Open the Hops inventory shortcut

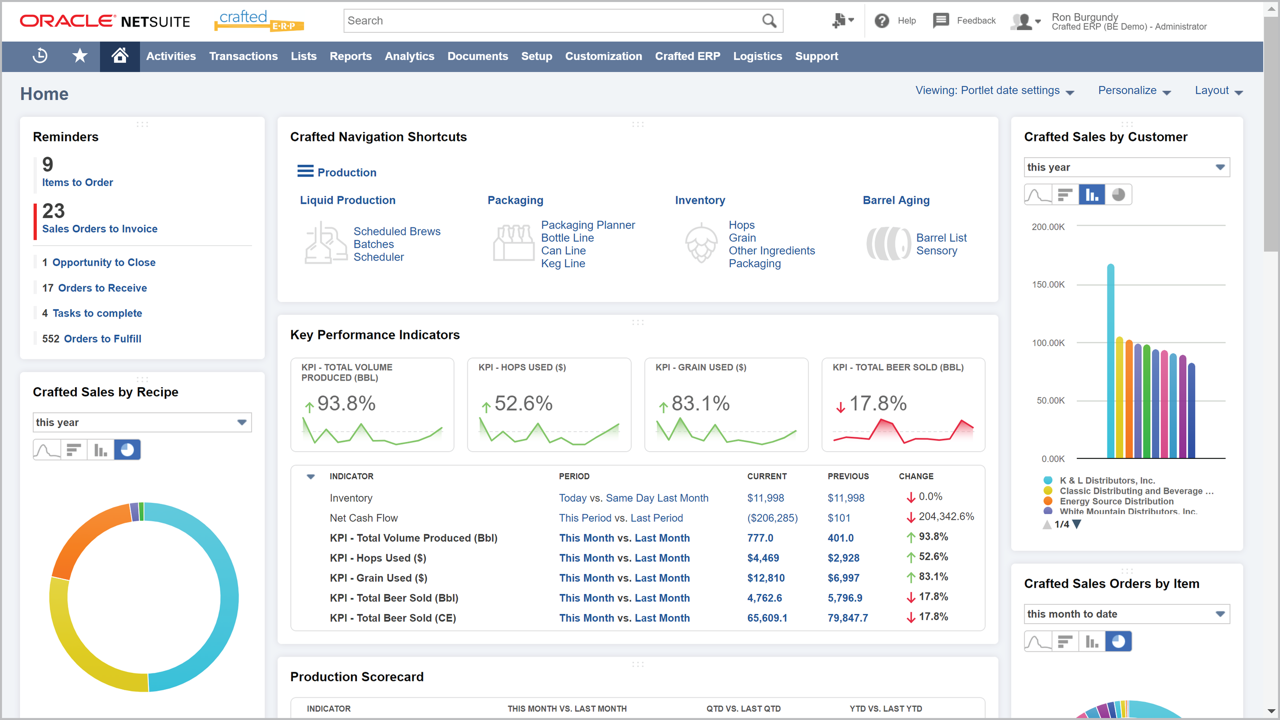point(742,225)
